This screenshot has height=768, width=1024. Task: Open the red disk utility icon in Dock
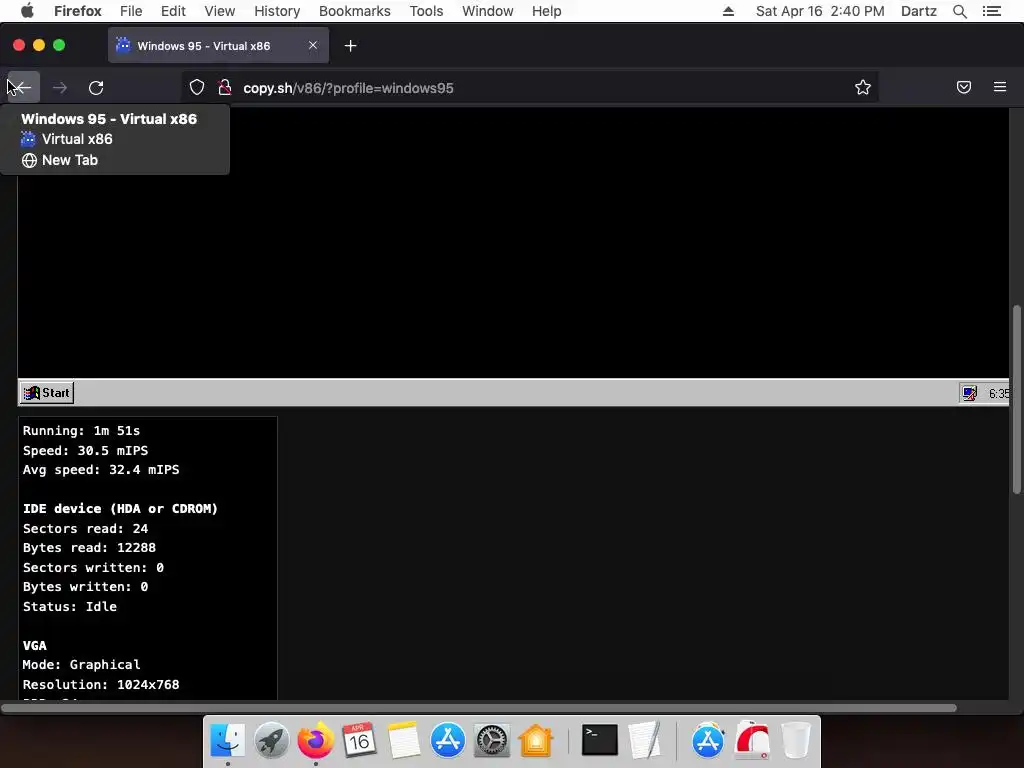click(x=752, y=740)
